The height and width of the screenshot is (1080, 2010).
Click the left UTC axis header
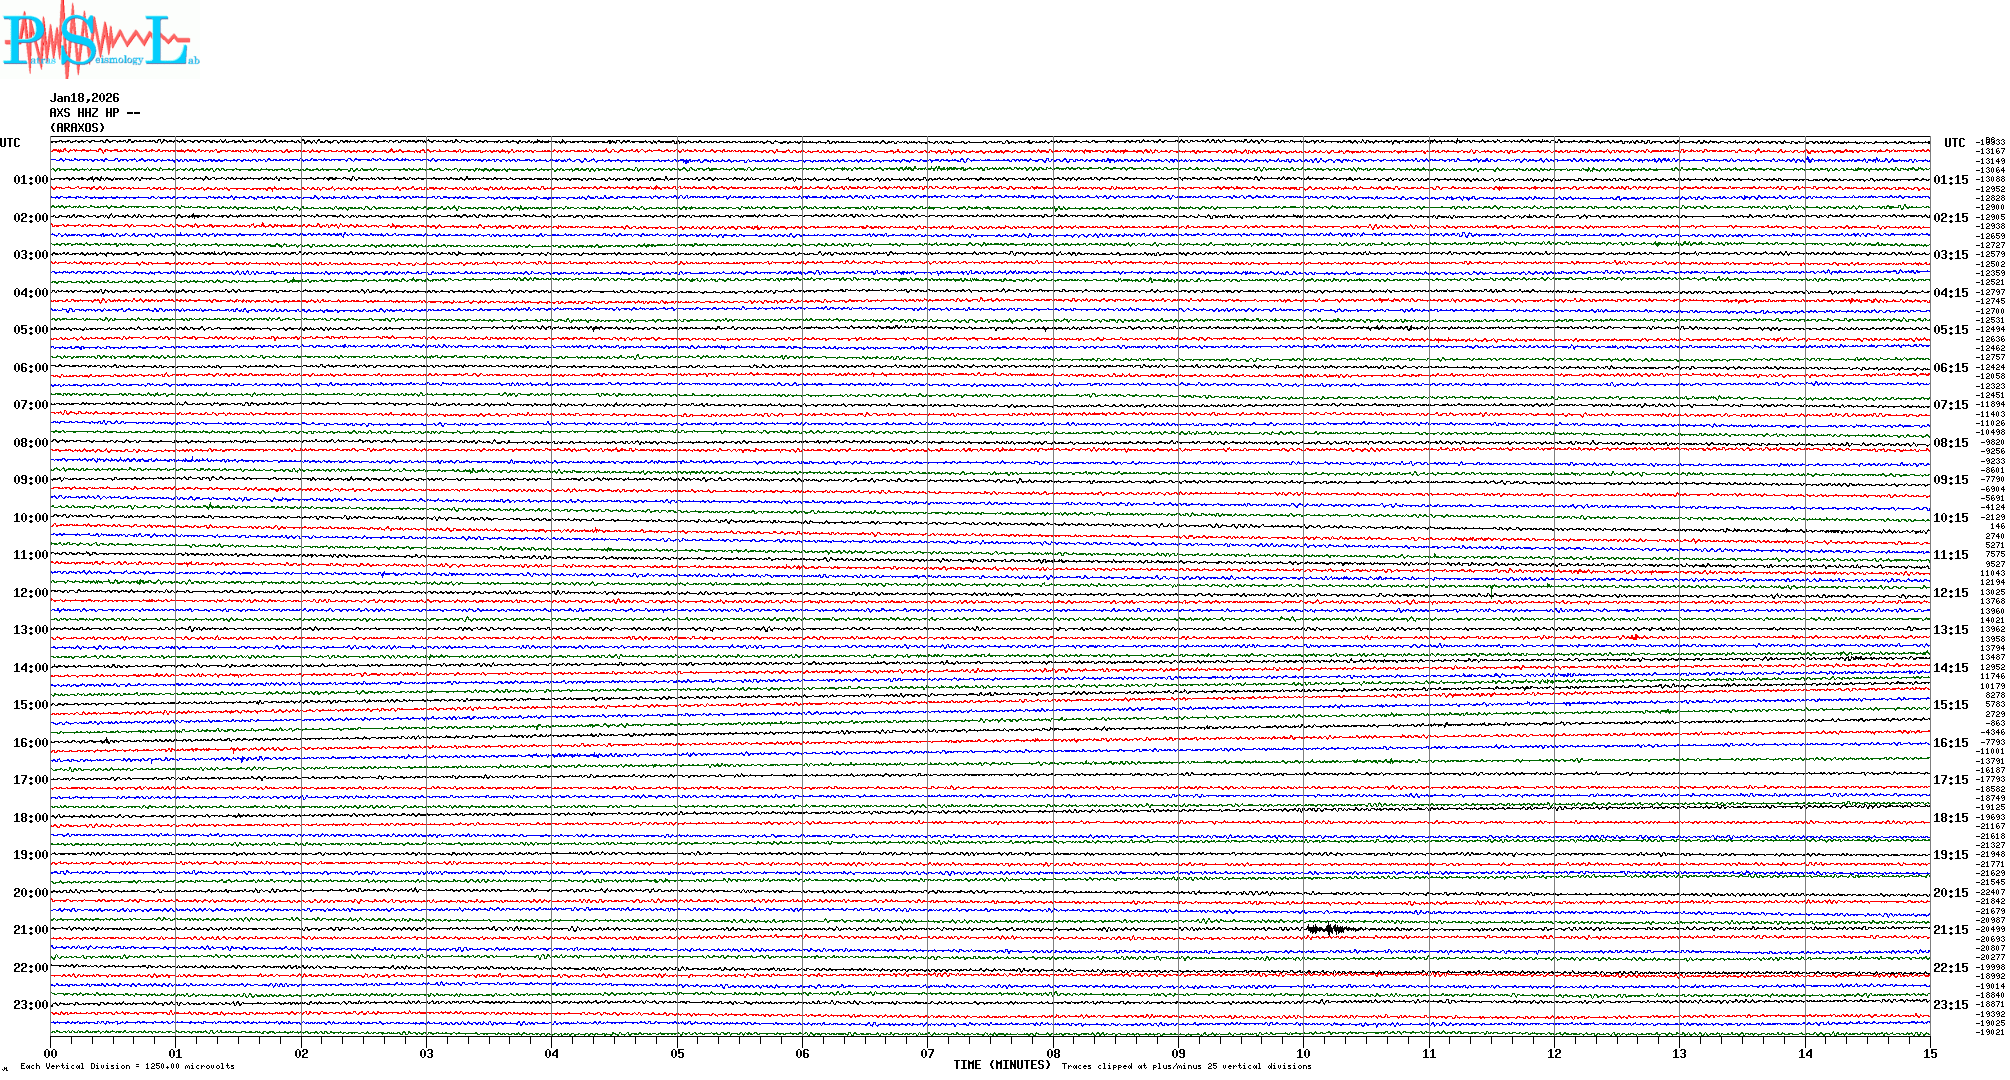[10, 143]
